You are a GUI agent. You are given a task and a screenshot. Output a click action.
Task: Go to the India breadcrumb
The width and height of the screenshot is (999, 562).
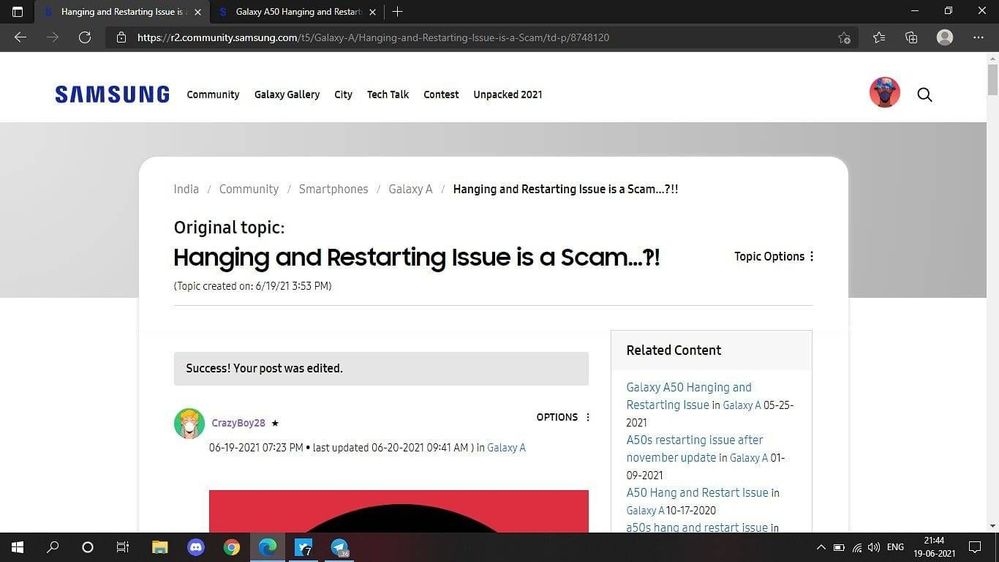tap(186, 189)
